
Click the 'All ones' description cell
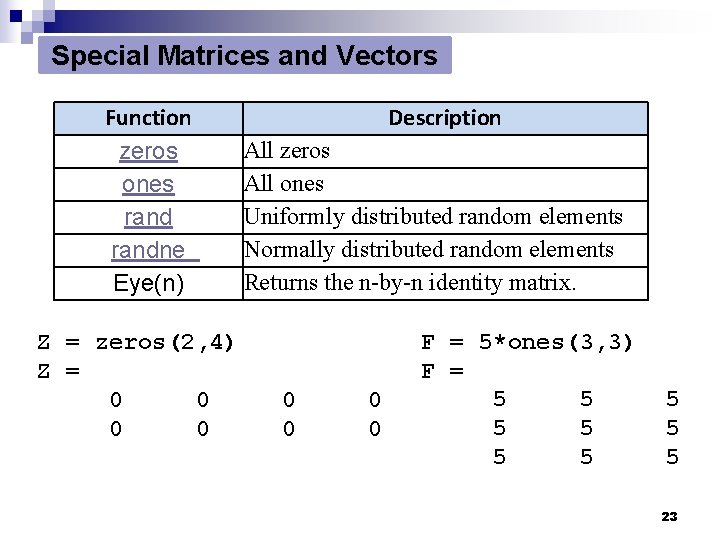click(284, 184)
